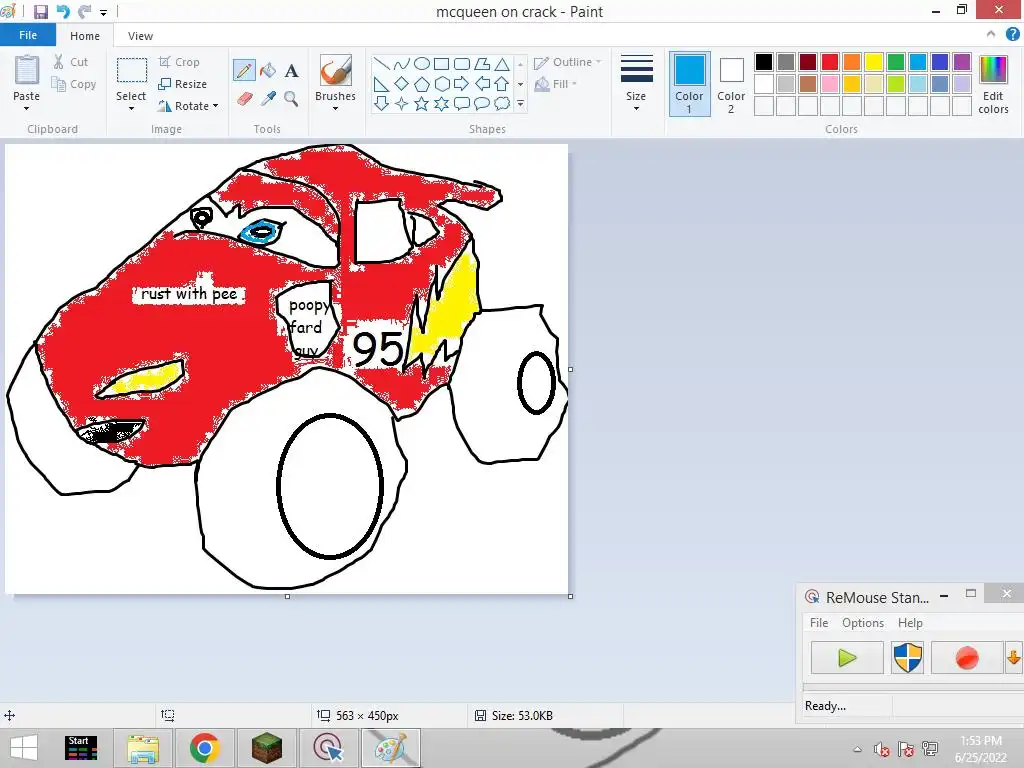
Task: Redo the last undone action
Action: click(84, 12)
